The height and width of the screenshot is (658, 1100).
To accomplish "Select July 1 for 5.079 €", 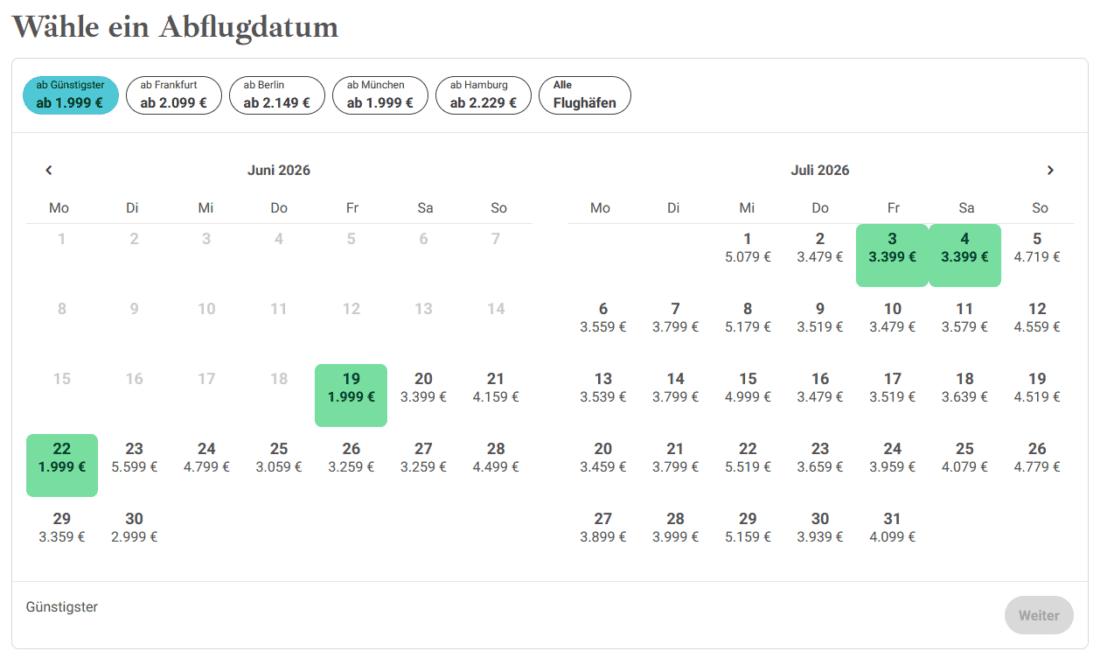I will tap(748, 248).
